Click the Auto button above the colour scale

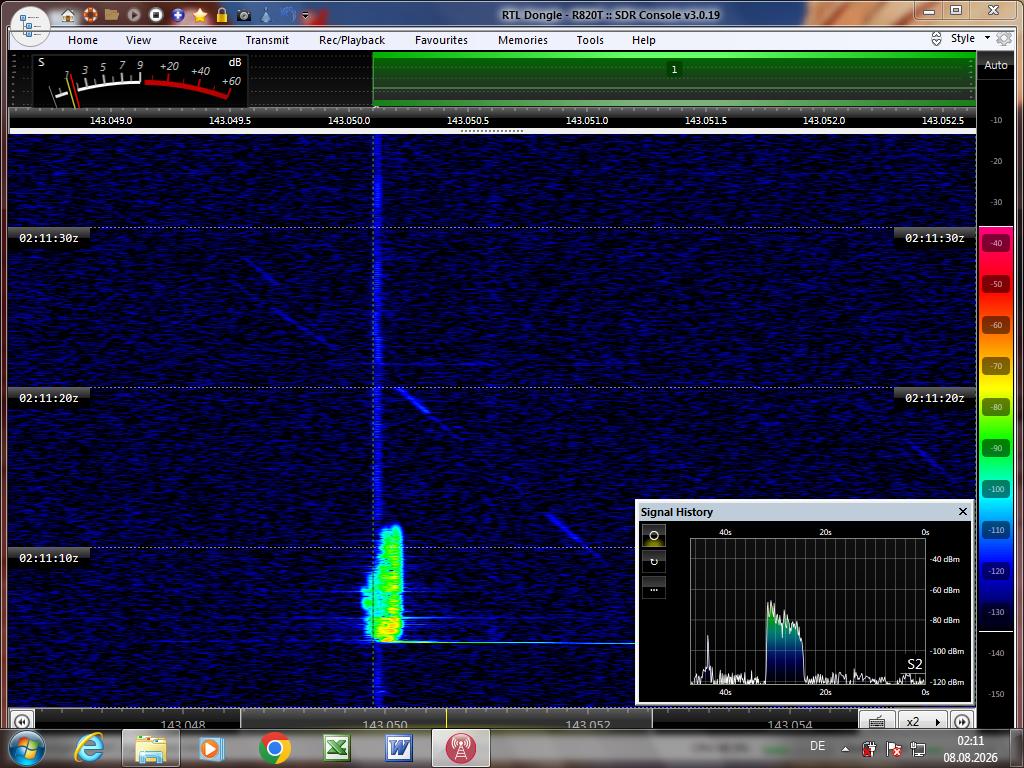[995, 65]
